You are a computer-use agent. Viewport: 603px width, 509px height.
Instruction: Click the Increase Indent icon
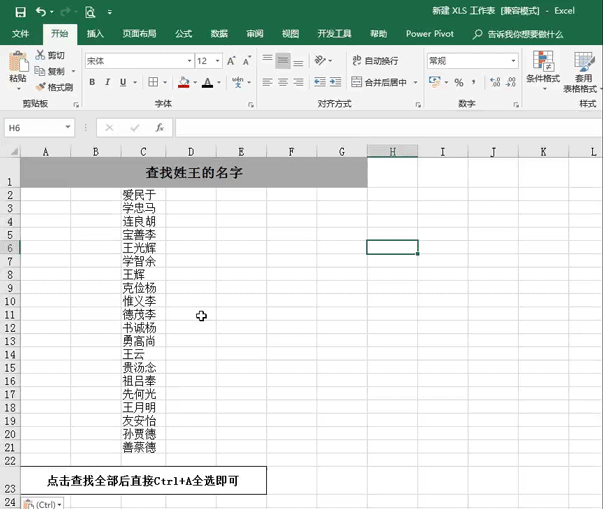pos(335,82)
